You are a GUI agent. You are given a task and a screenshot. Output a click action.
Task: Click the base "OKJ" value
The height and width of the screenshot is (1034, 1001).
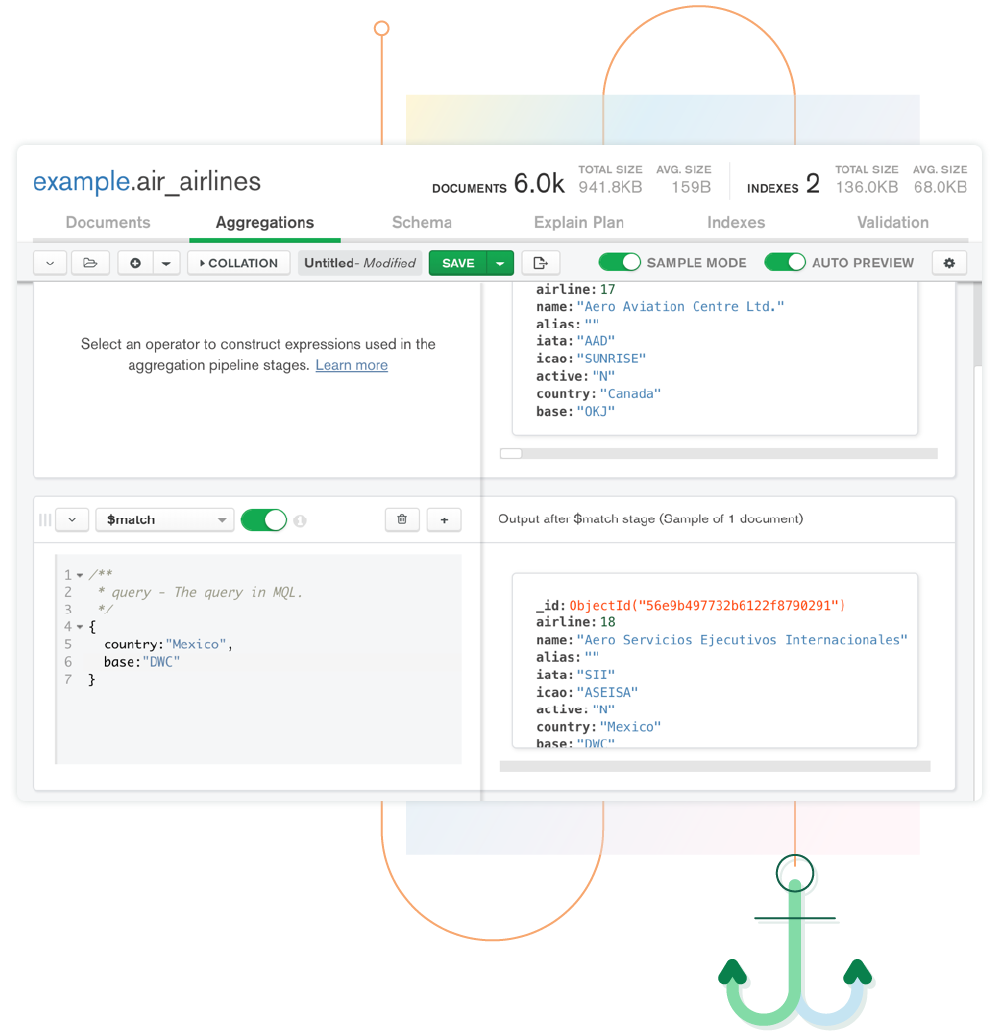coord(595,411)
